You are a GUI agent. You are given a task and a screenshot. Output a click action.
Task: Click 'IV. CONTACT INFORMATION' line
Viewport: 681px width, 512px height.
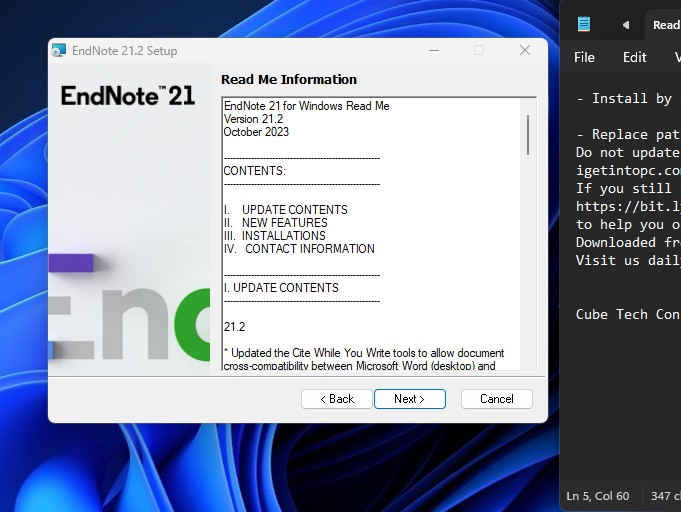coord(299,249)
